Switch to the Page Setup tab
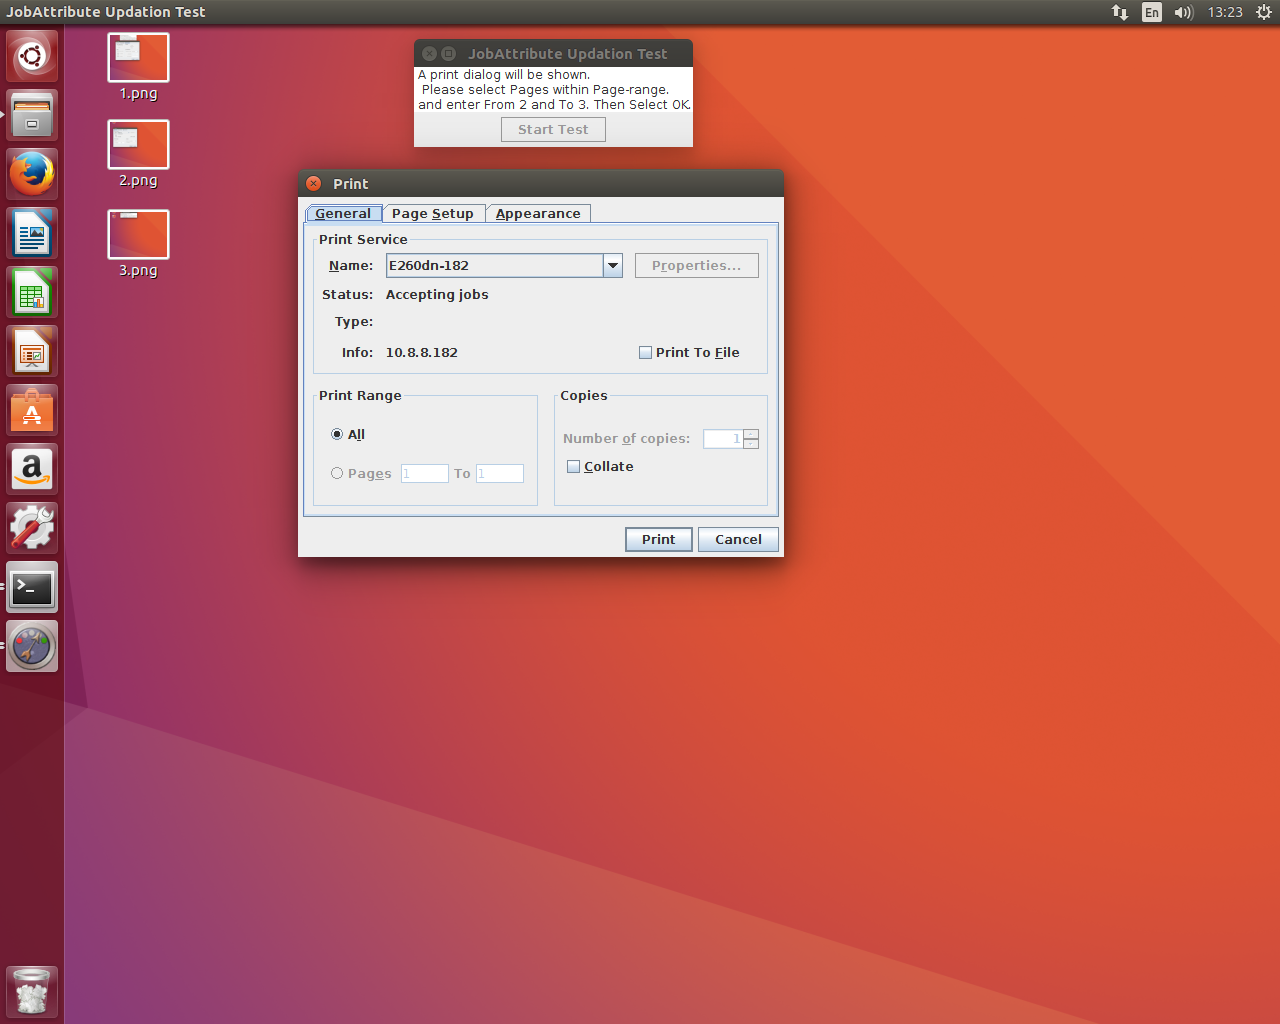1280x1024 pixels. point(432,214)
